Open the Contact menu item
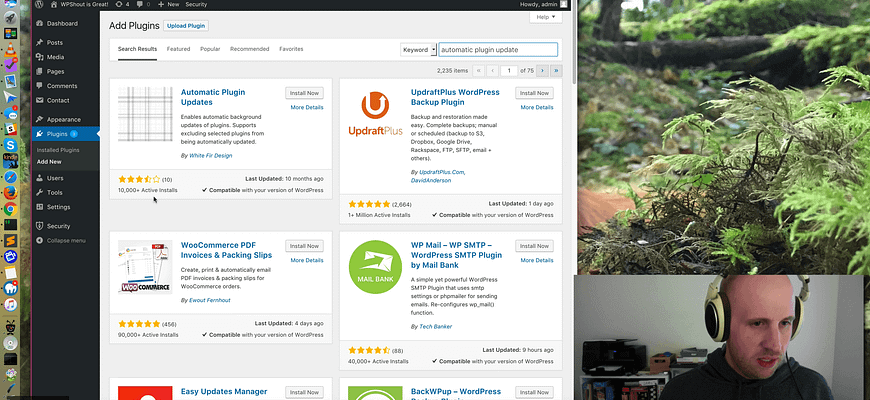This screenshot has width=870, height=400. [58, 100]
